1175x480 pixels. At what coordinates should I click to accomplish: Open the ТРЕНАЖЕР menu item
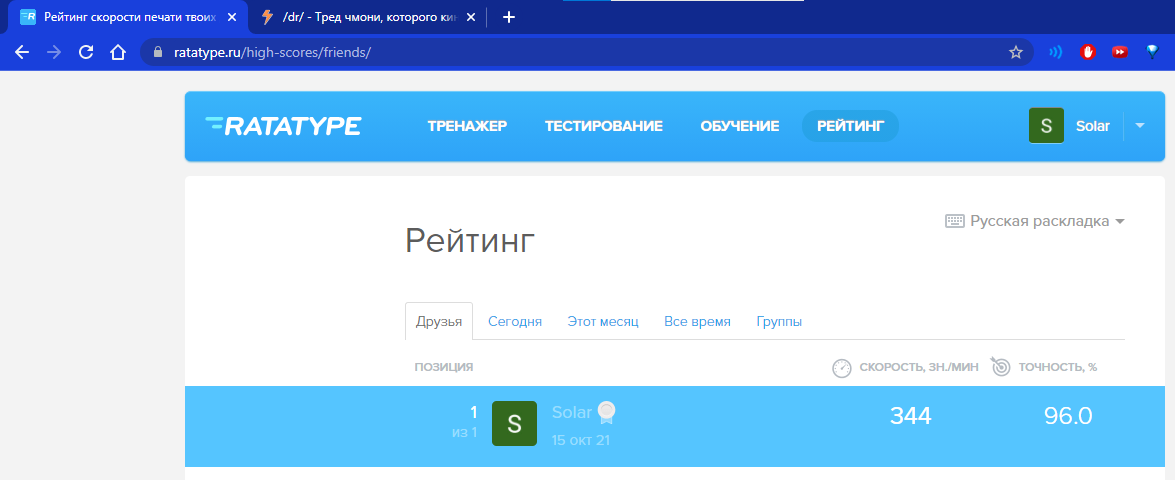[x=467, y=126]
